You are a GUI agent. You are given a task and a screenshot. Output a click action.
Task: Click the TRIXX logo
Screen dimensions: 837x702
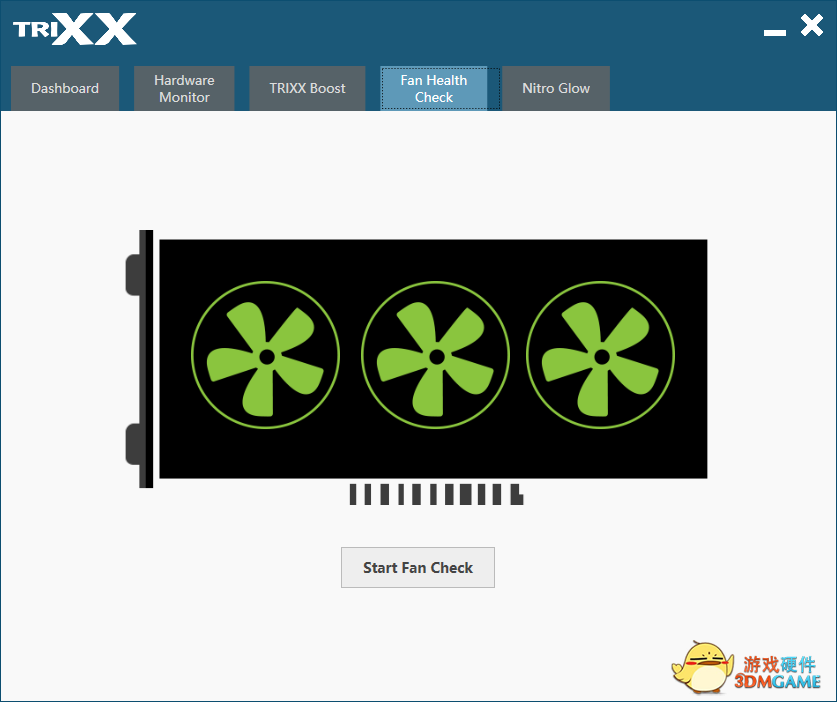75,29
